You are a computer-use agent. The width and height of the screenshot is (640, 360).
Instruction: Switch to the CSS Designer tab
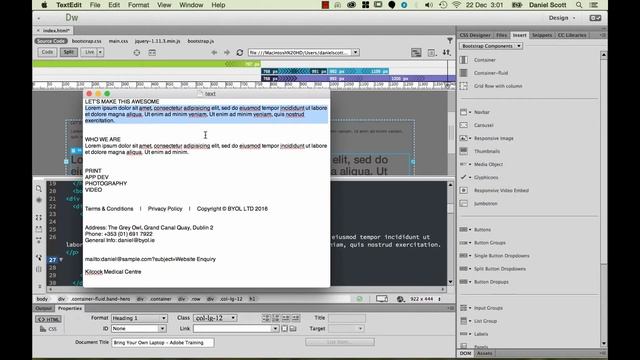(x=475, y=36)
